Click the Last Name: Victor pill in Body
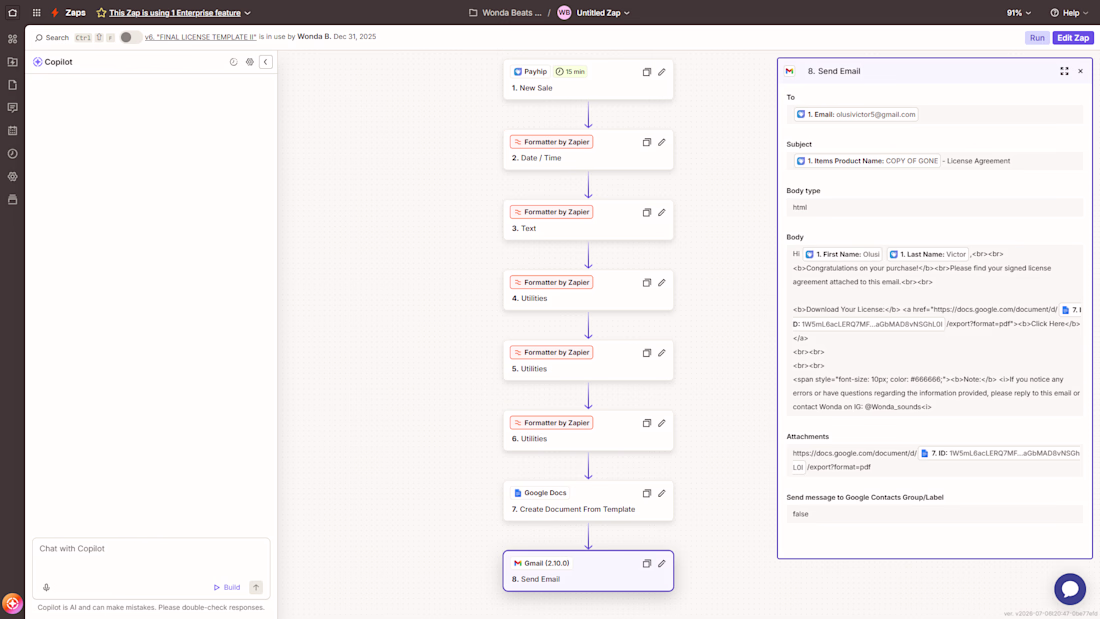 click(927, 254)
